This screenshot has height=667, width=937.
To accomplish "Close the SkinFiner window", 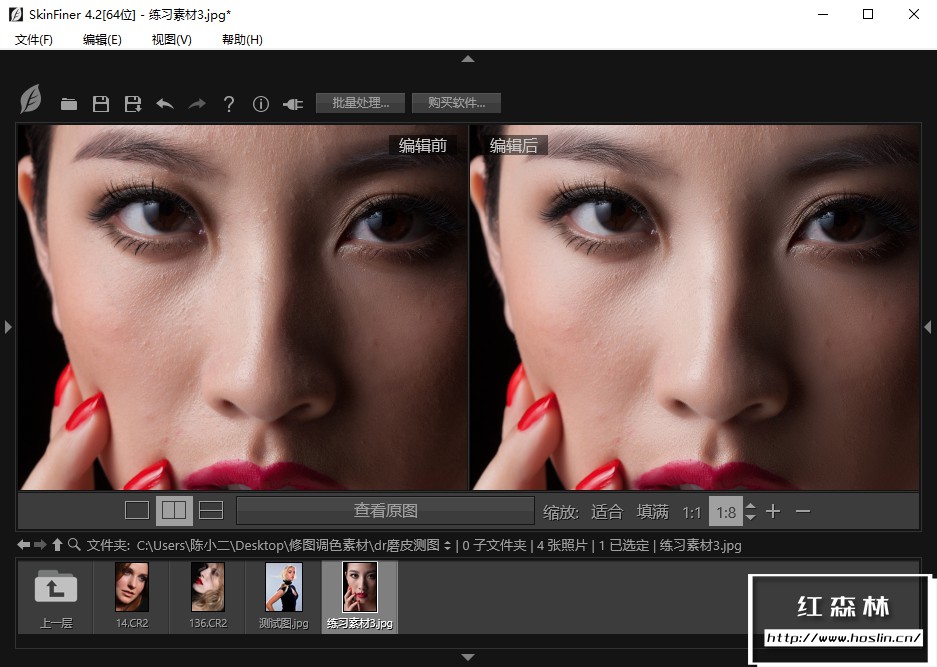I will (914, 14).
